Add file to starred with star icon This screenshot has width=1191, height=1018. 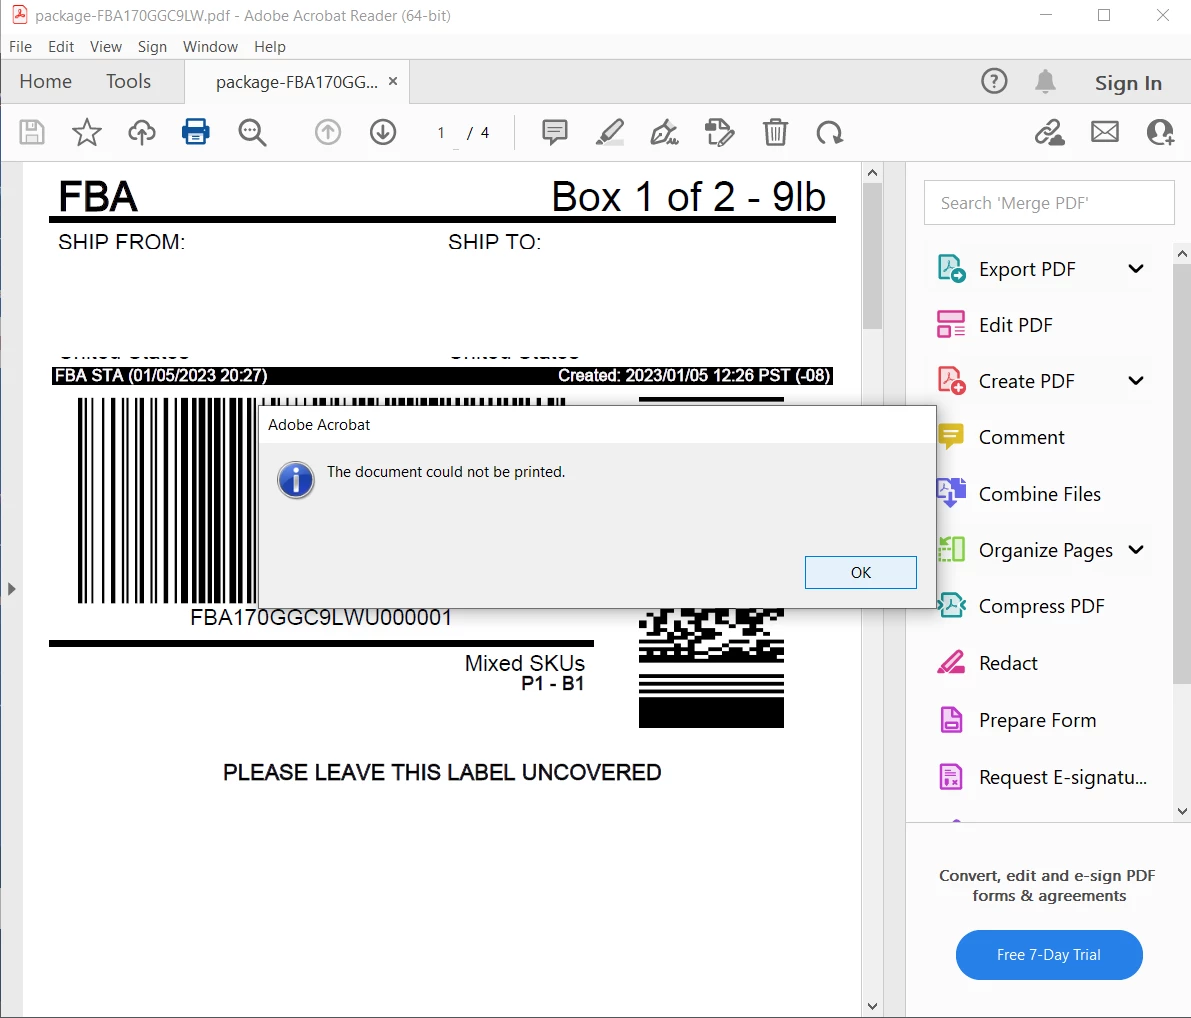pyautogui.click(x=87, y=132)
